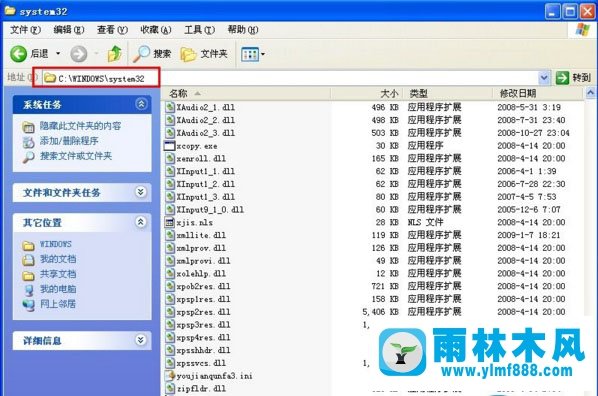Click the xpob2res.dll file icon
The height and width of the screenshot is (396, 598).
tap(169, 286)
